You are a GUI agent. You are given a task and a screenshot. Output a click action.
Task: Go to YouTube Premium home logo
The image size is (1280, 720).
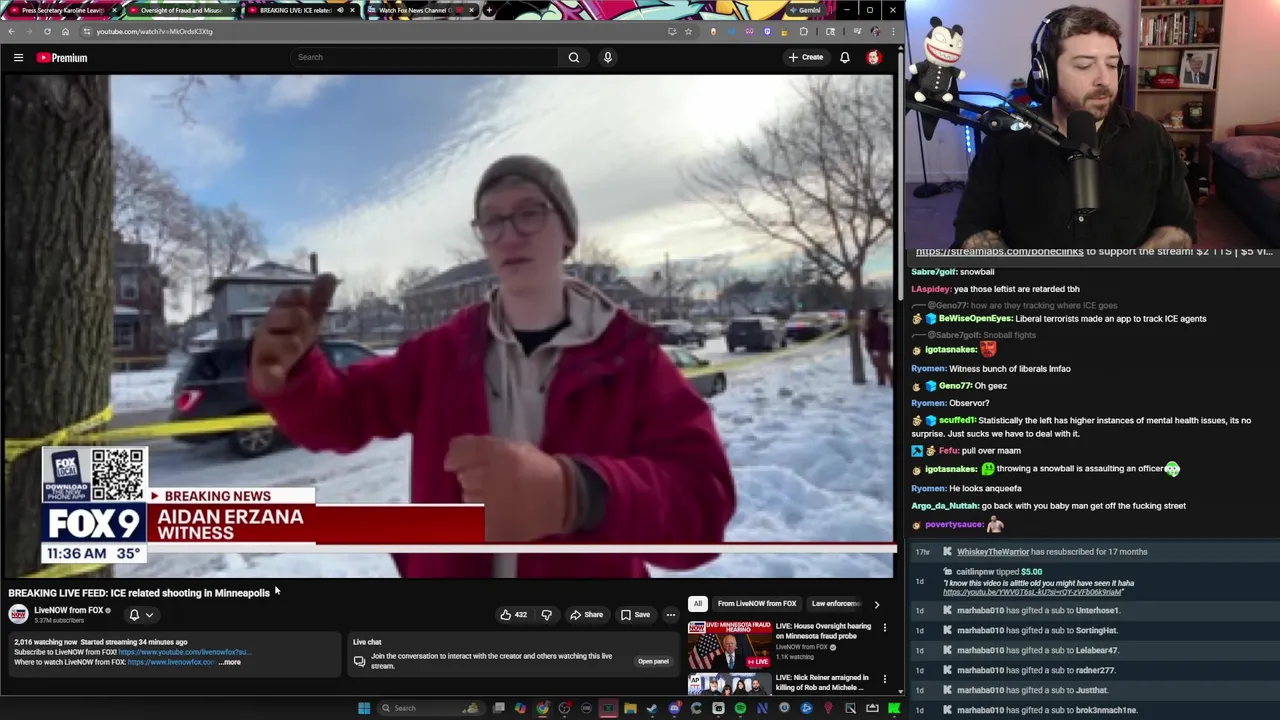pos(62,58)
